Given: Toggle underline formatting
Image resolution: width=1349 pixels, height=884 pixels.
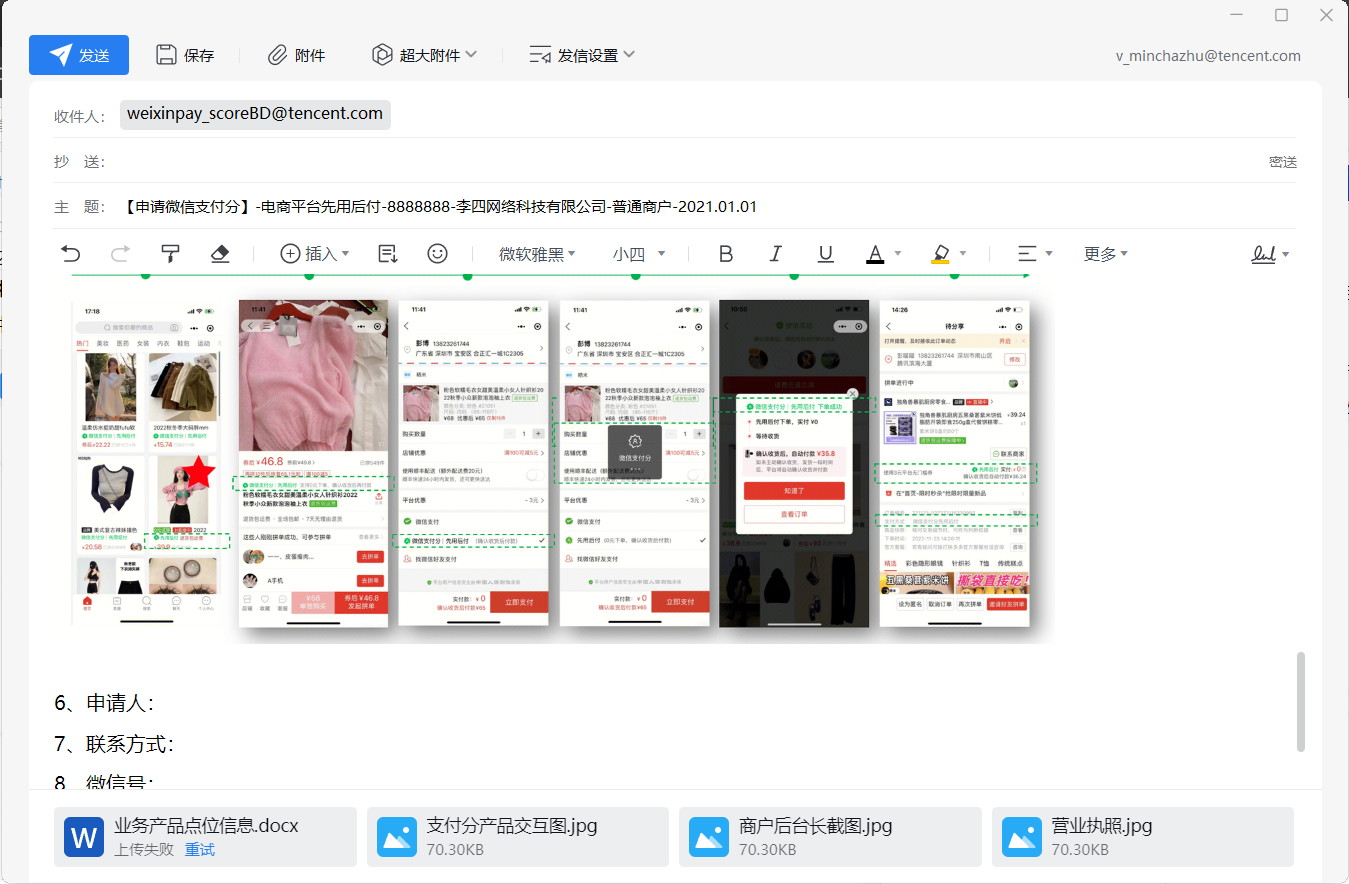Looking at the screenshot, I should [x=825, y=254].
